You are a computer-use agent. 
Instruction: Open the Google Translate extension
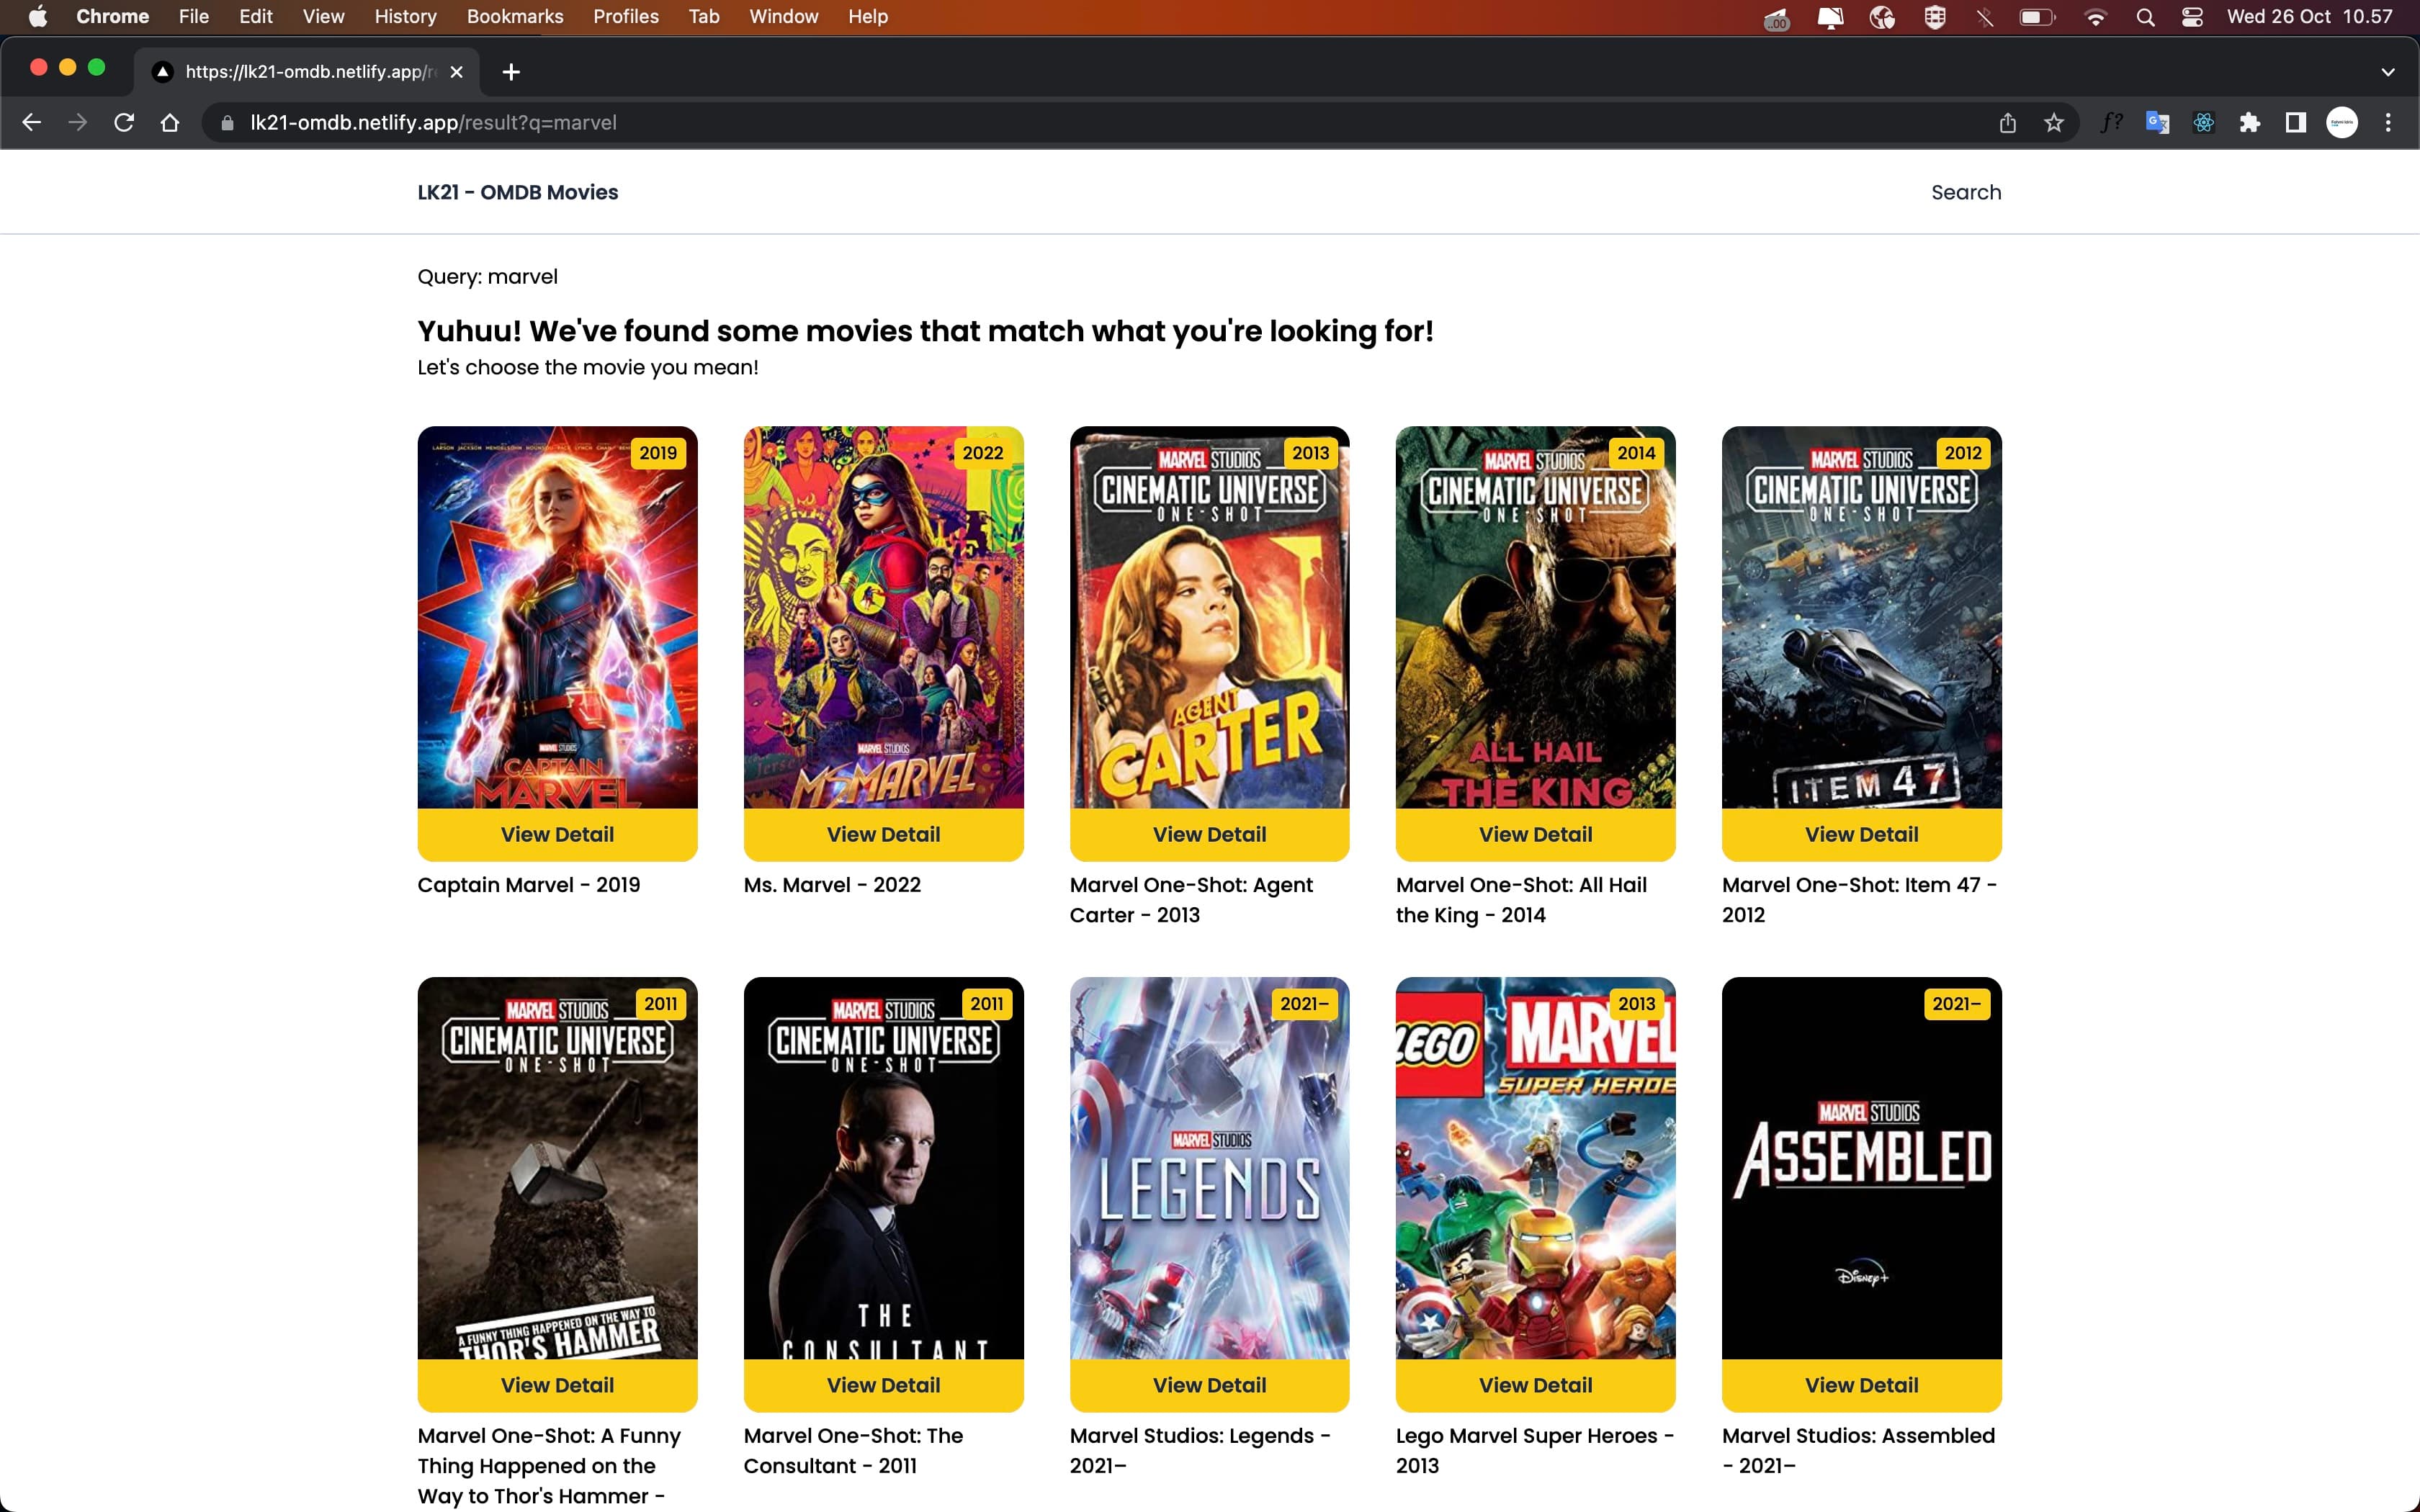tap(2157, 122)
